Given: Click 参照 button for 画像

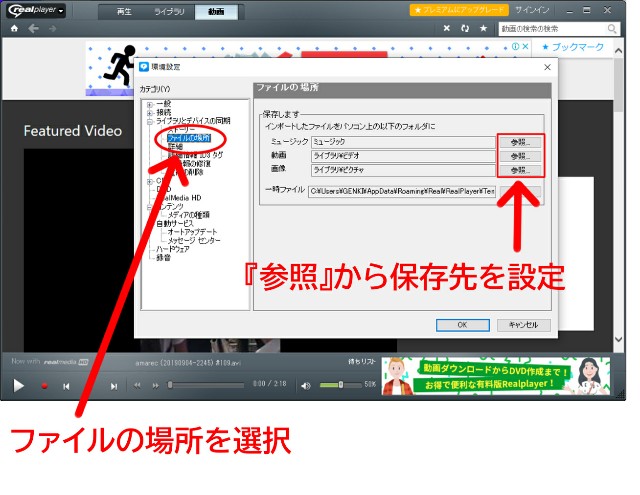Looking at the screenshot, I should coord(520,170).
